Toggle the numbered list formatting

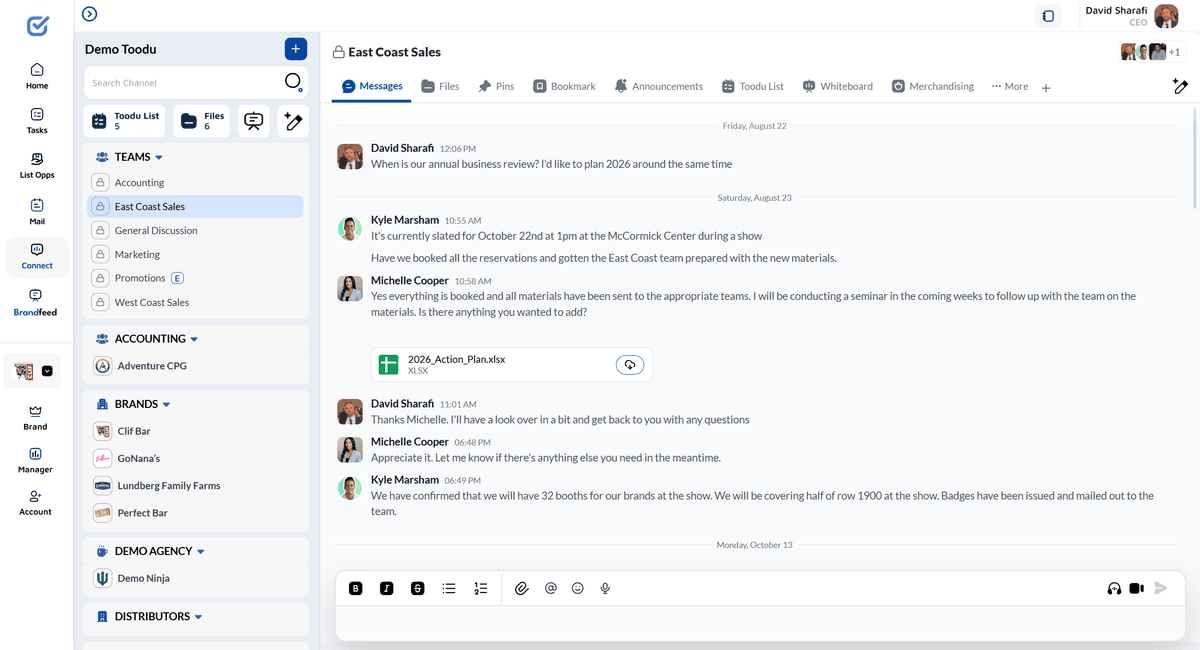(480, 588)
